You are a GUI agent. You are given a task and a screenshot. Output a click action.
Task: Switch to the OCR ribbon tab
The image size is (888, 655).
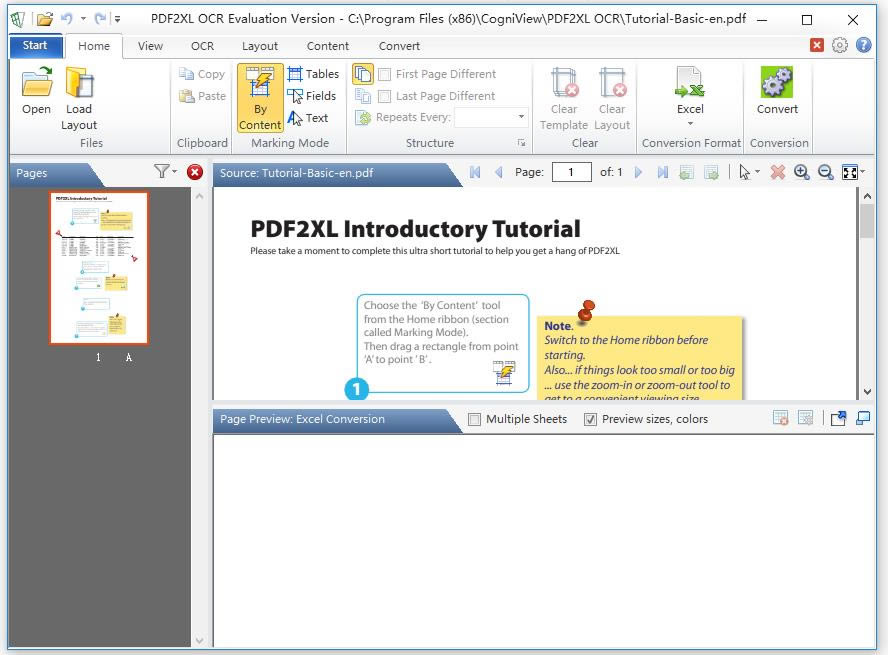coord(202,46)
